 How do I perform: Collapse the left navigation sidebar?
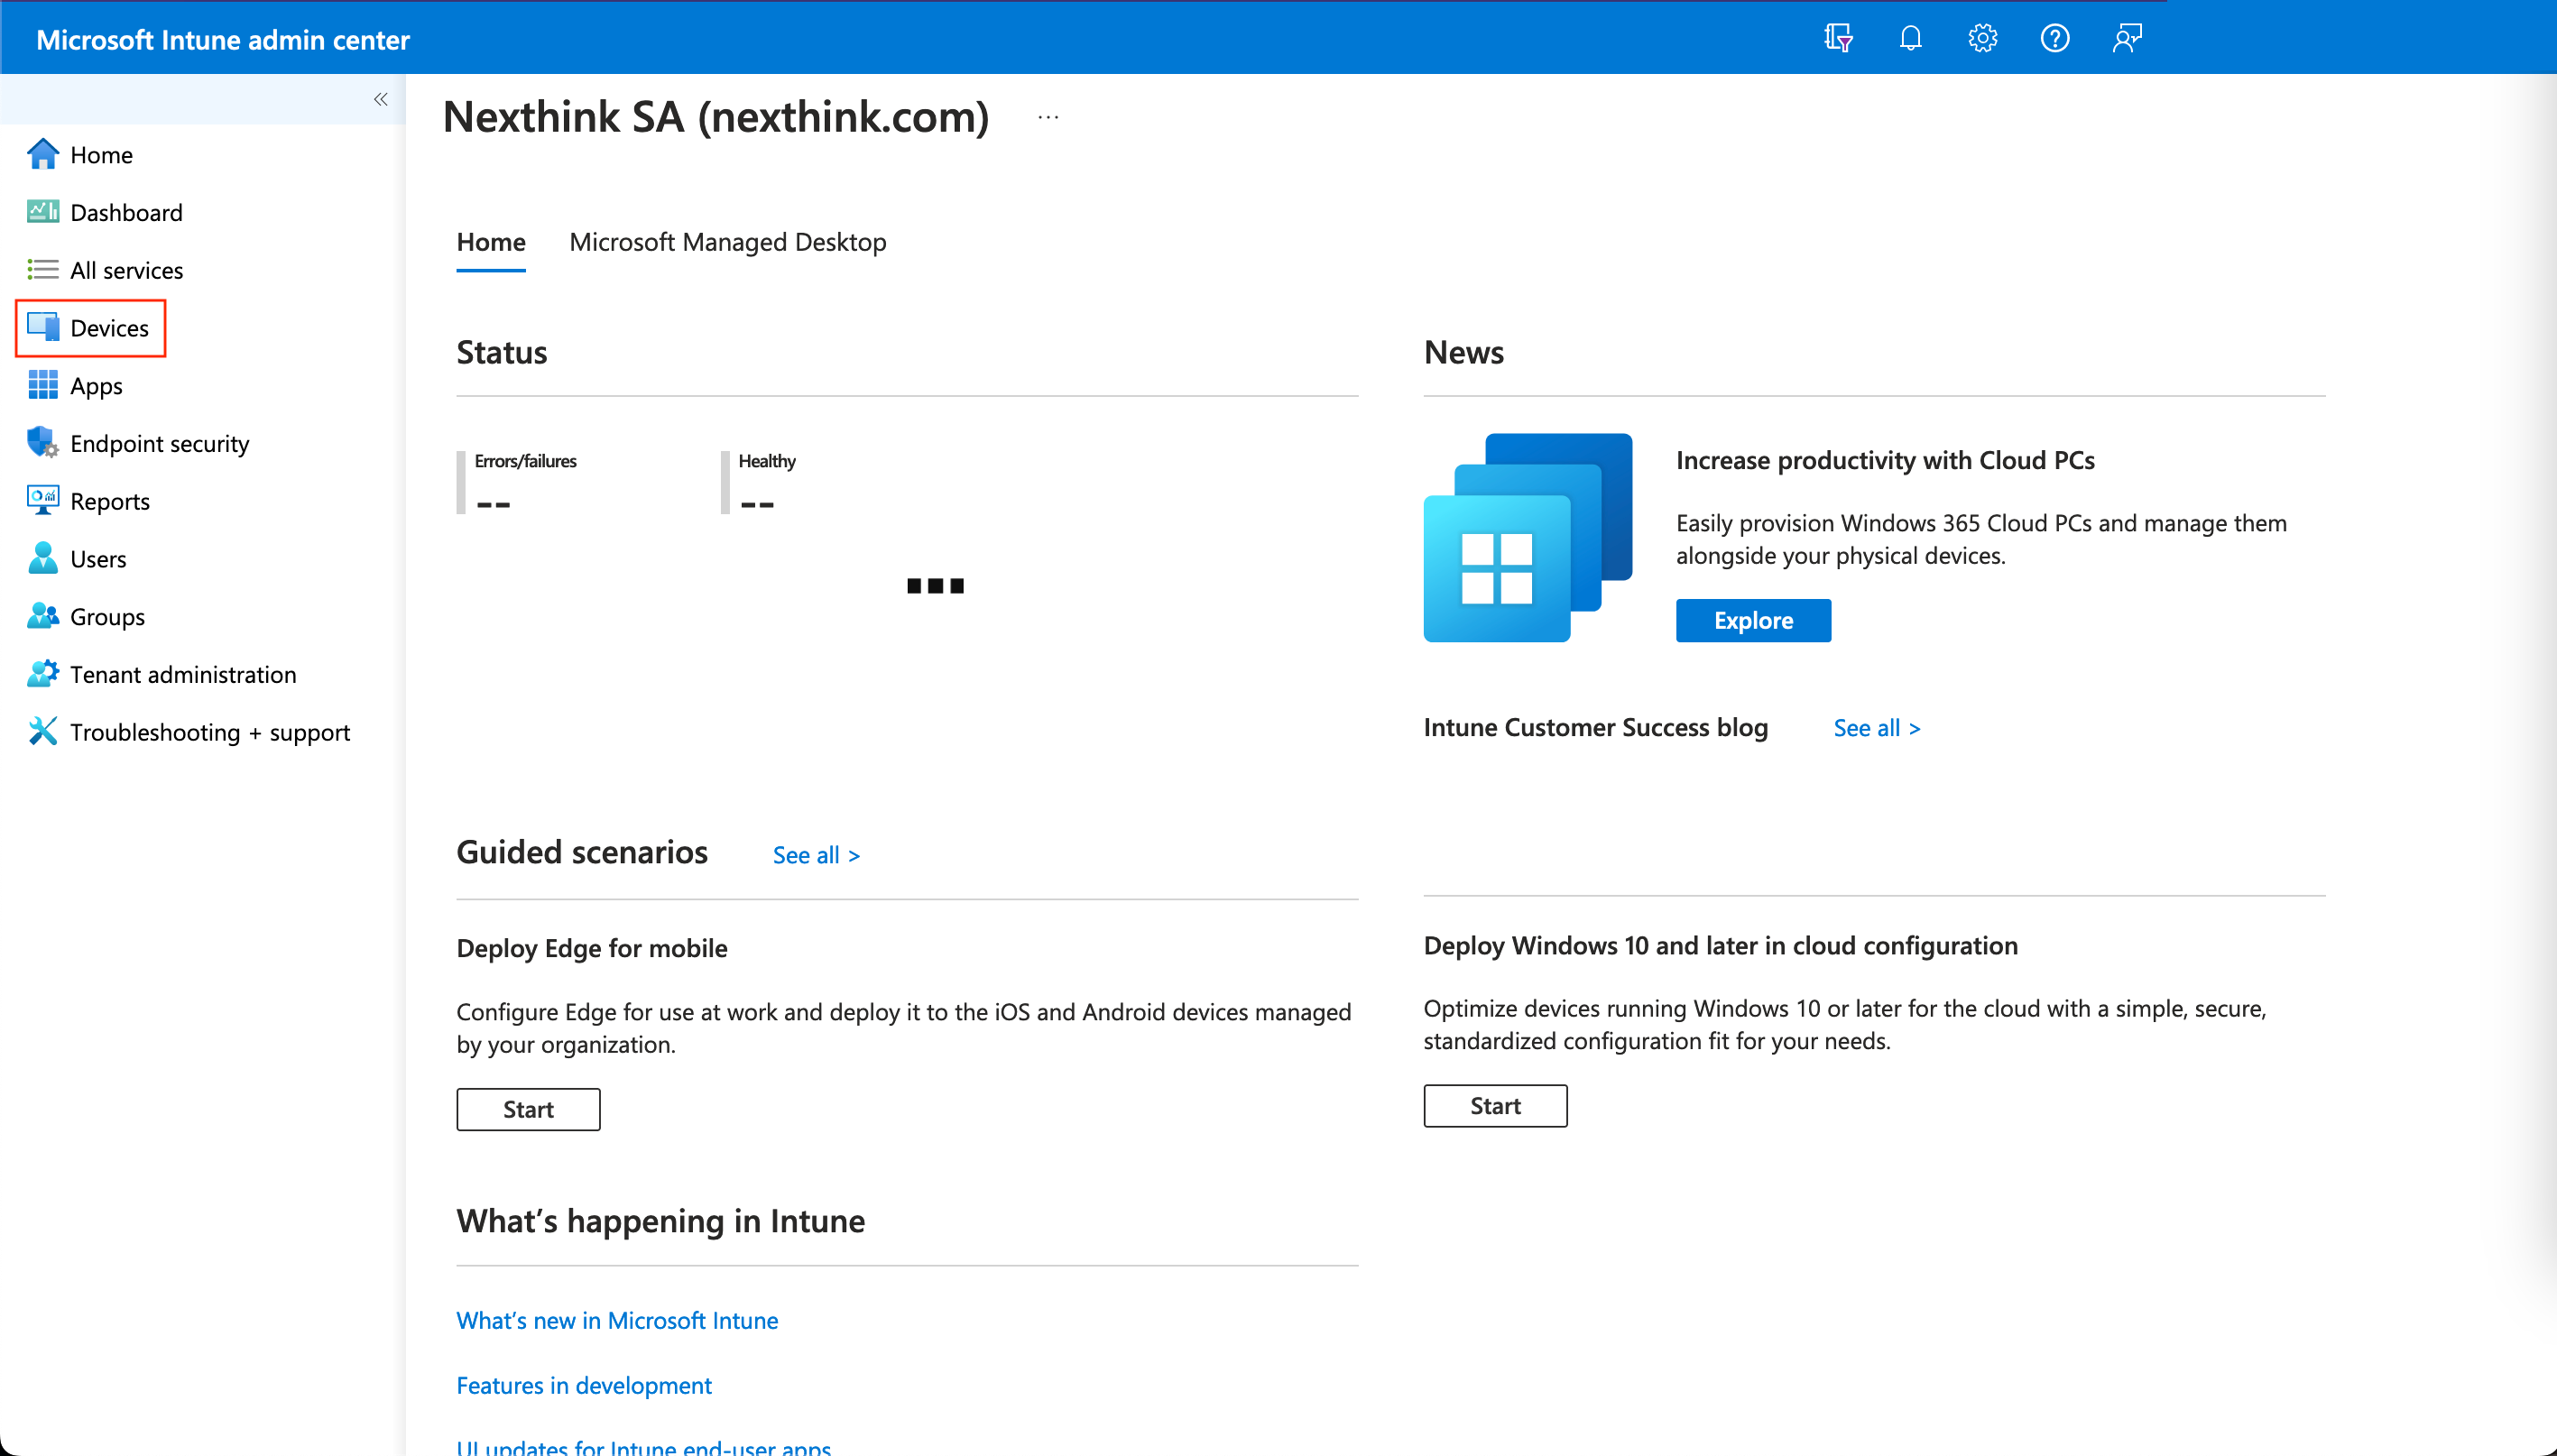(x=380, y=99)
